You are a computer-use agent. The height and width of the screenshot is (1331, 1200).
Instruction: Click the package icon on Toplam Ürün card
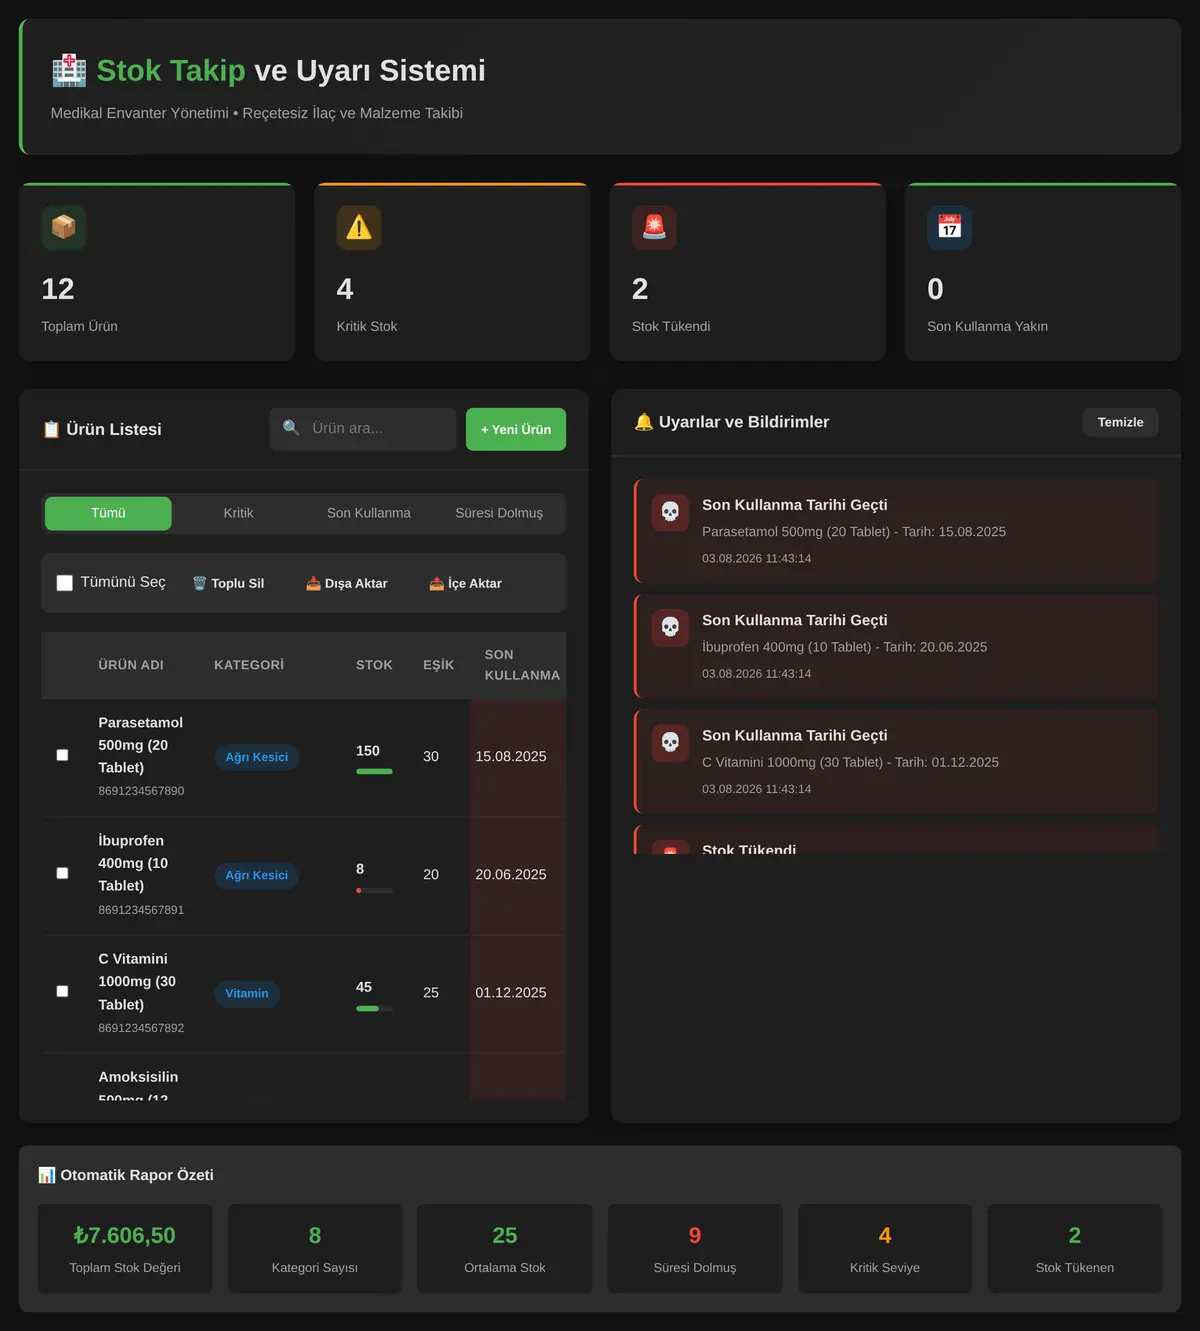click(x=64, y=227)
